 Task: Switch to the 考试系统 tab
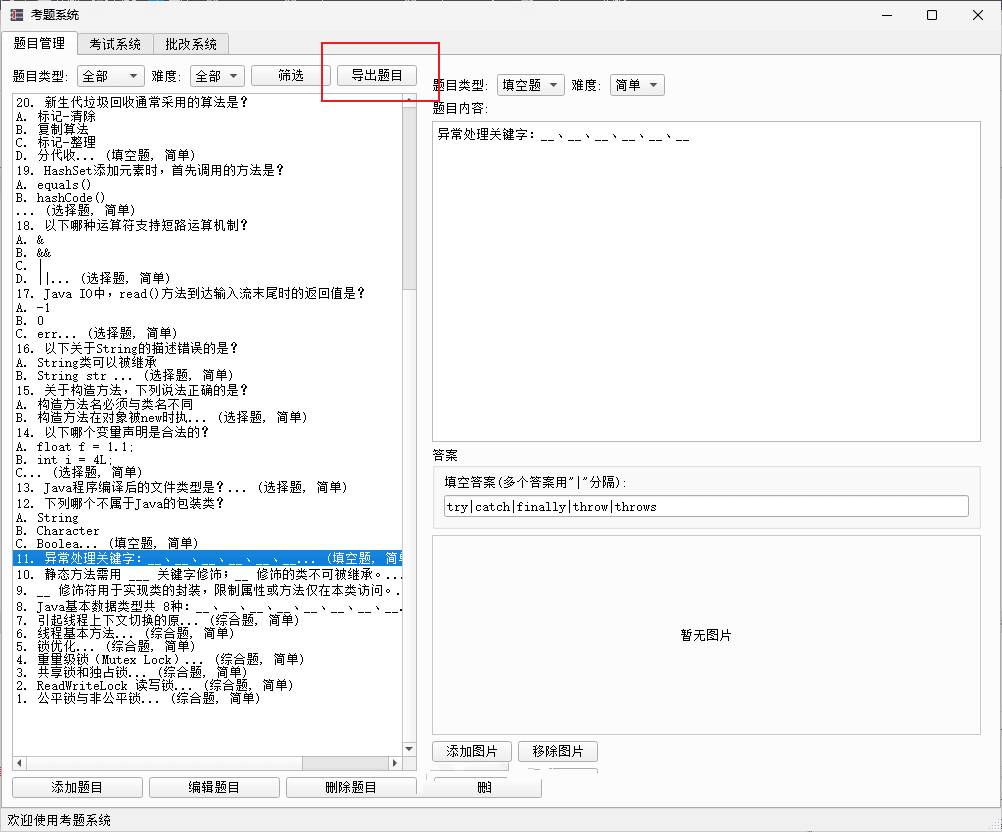click(115, 44)
